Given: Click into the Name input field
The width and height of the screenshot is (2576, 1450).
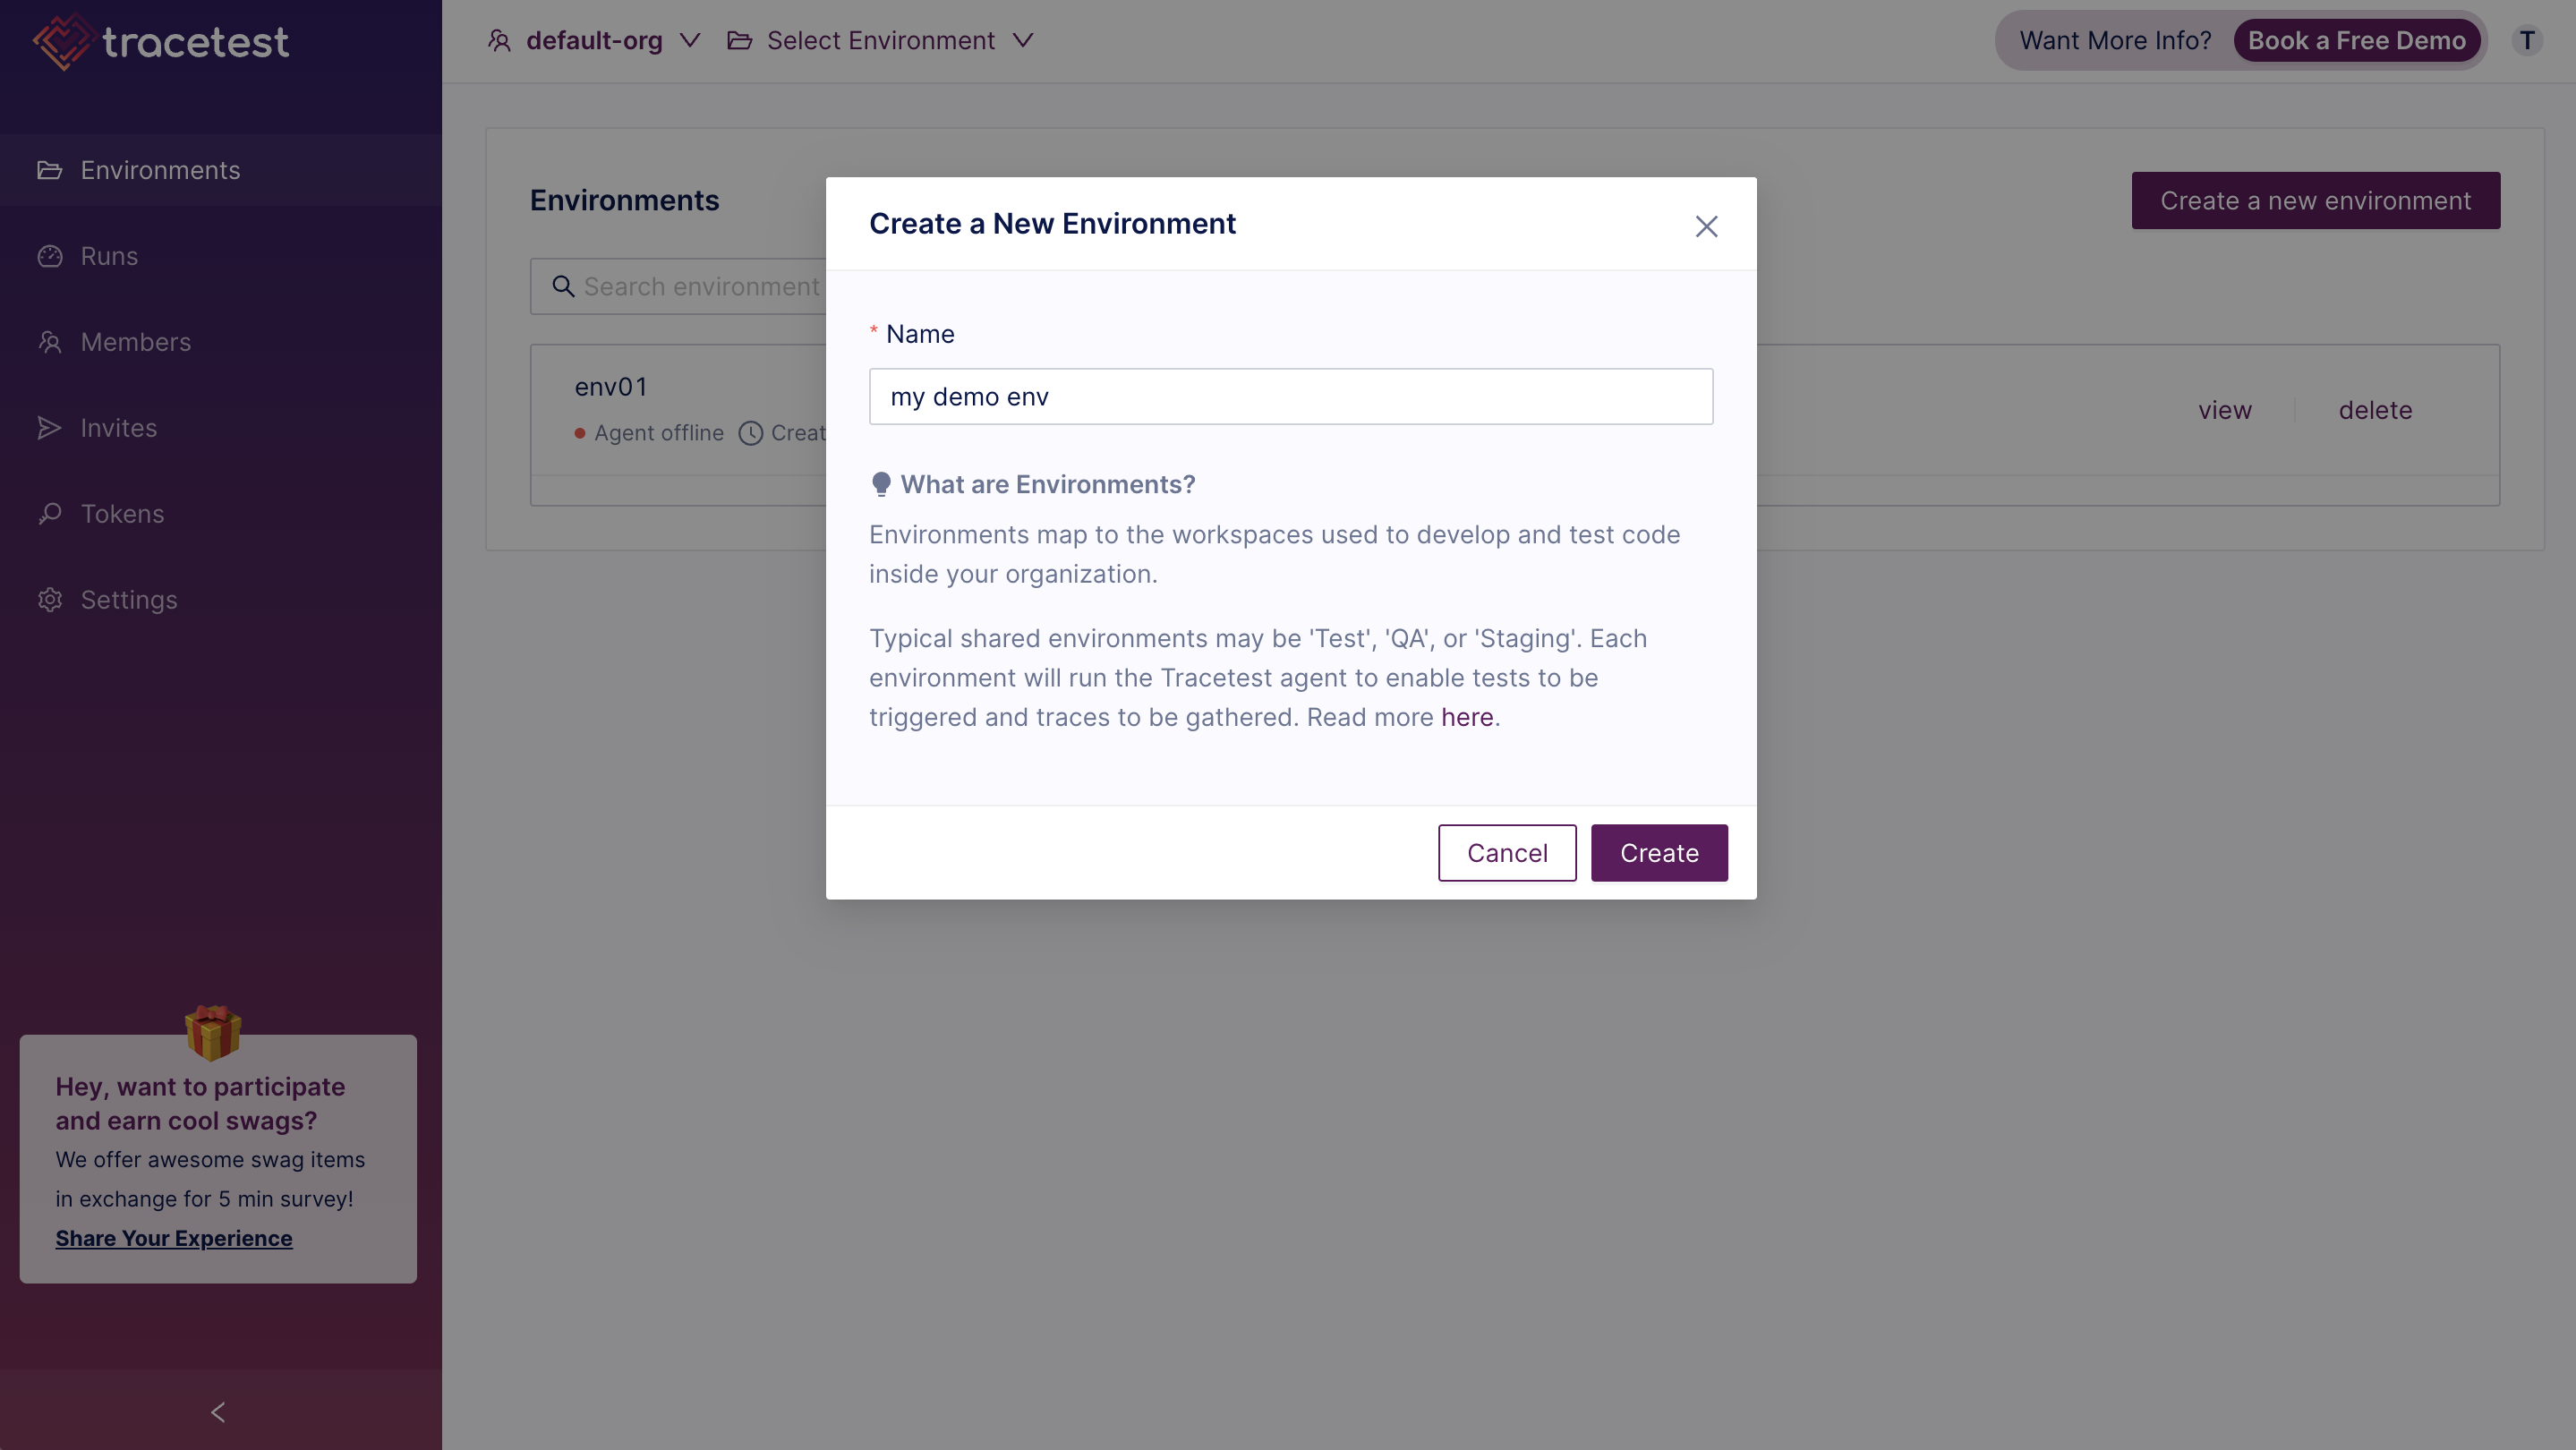Looking at the screenshot, I should coord(1290,397).
